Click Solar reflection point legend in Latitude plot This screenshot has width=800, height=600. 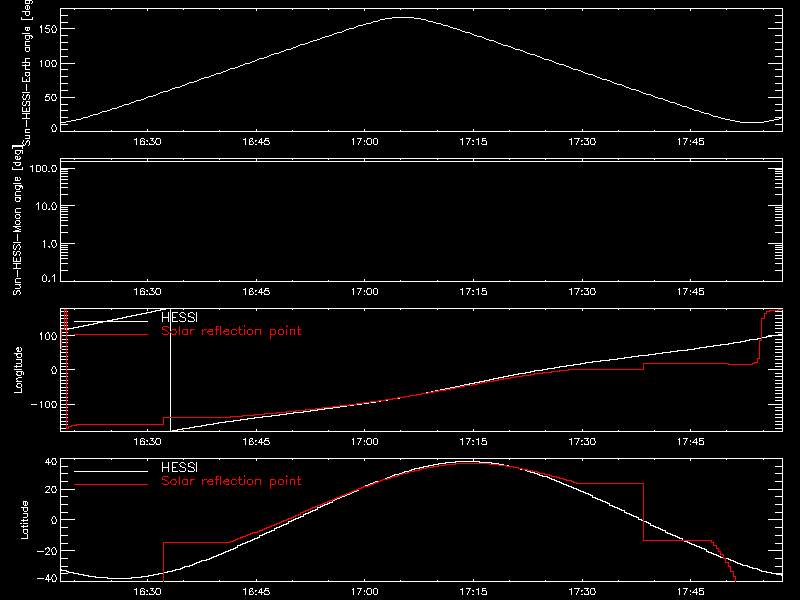coord(231,481)
